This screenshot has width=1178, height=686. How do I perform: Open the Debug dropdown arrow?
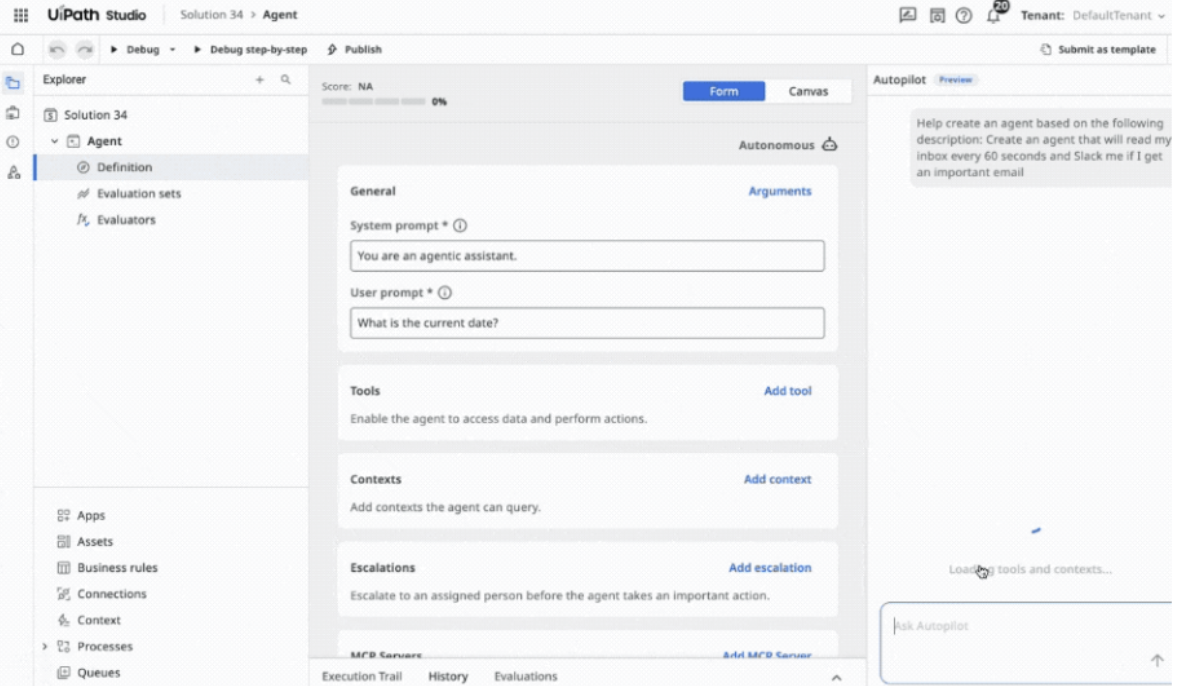point(172,50)
